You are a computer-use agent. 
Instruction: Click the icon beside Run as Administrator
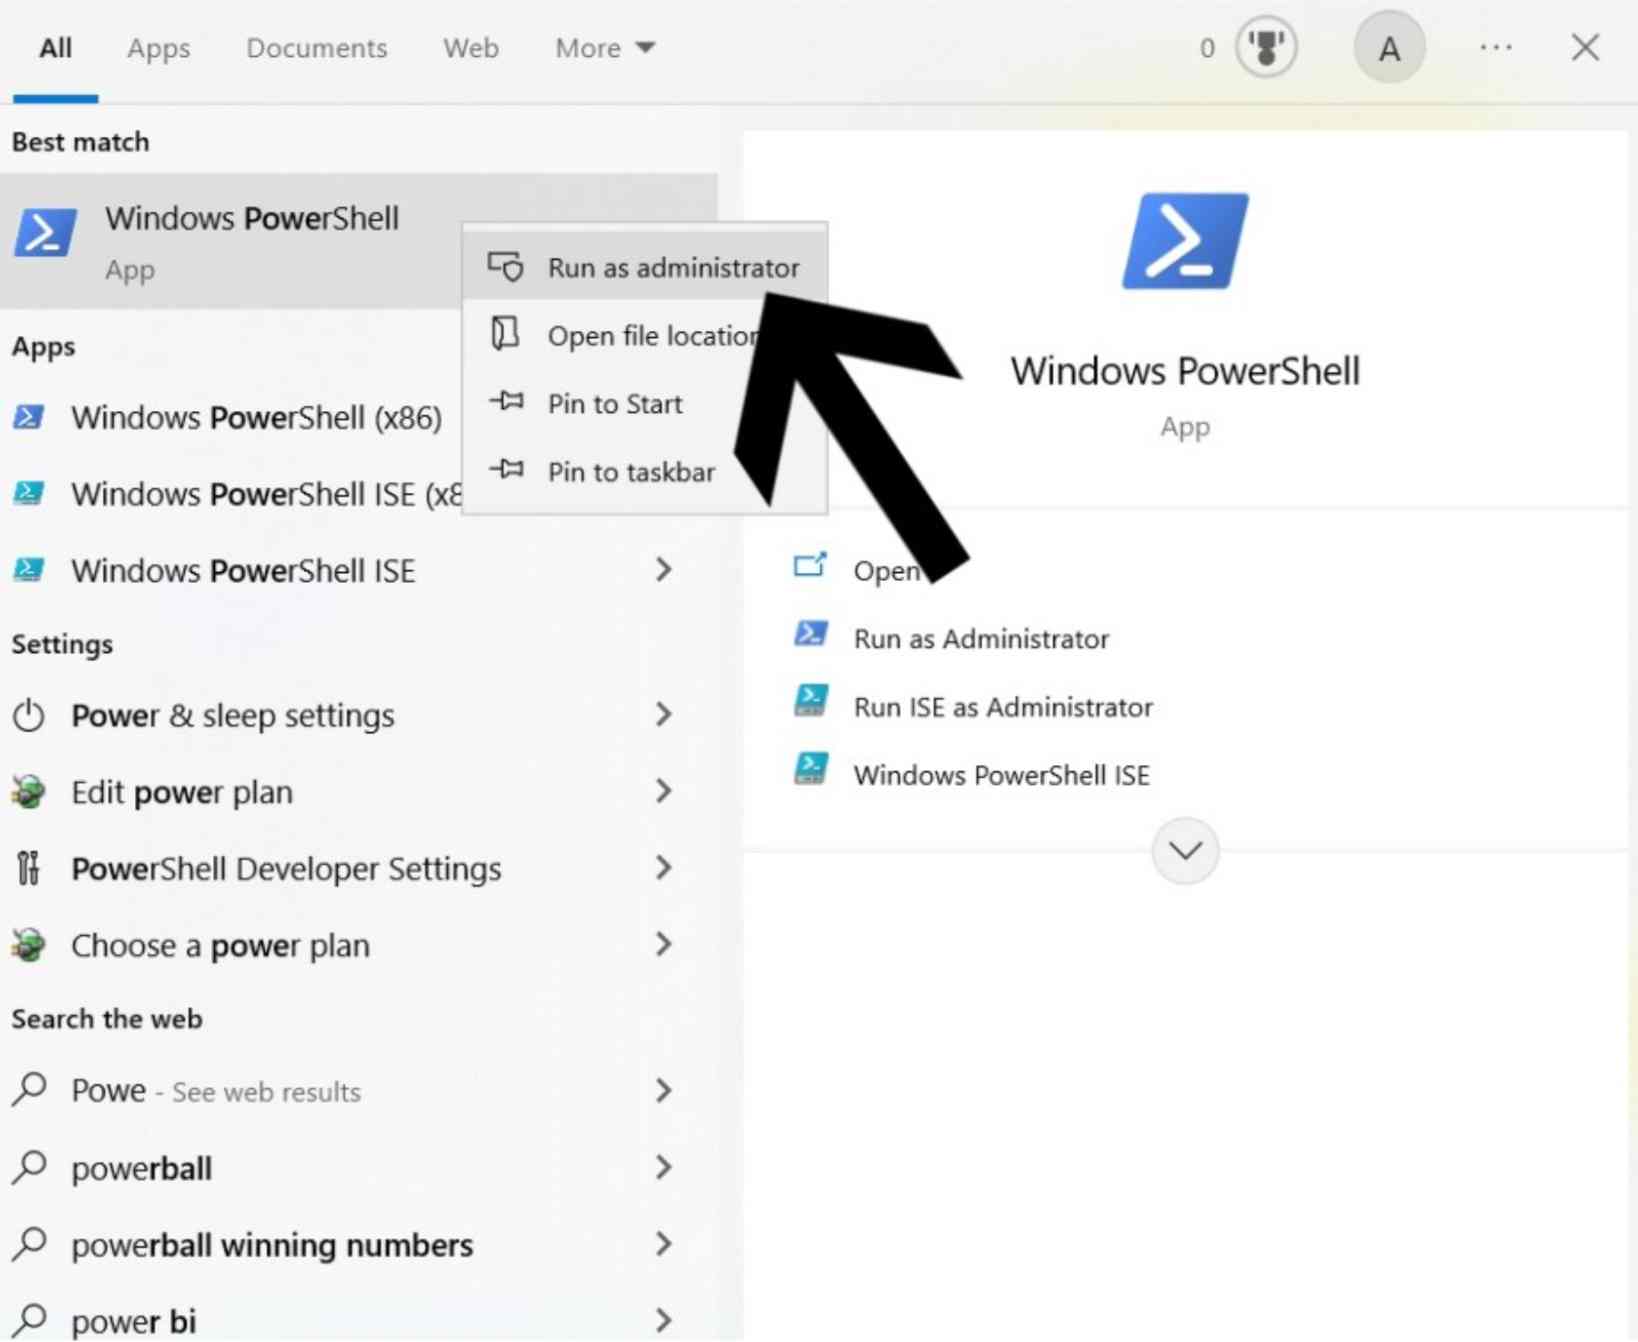coord(810,634)
